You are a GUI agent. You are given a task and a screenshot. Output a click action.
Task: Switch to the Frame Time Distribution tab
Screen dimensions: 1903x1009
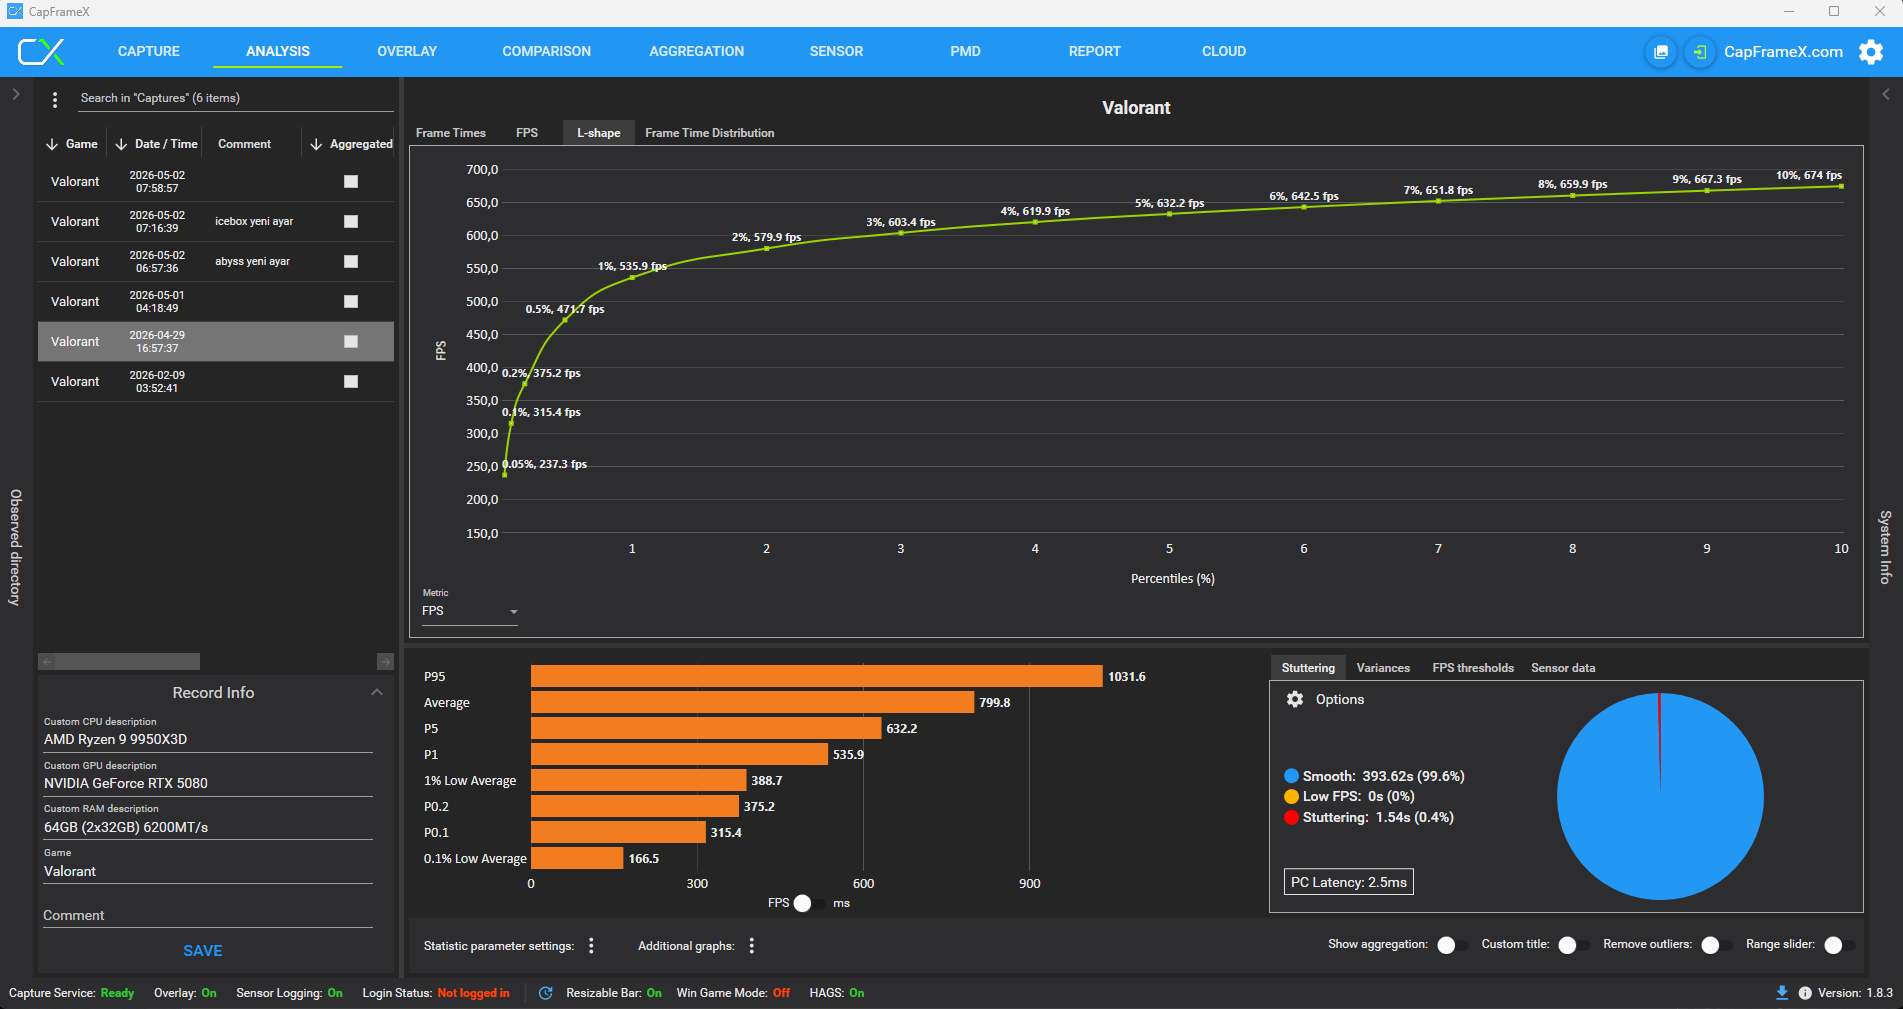click(x=709, y=133)
